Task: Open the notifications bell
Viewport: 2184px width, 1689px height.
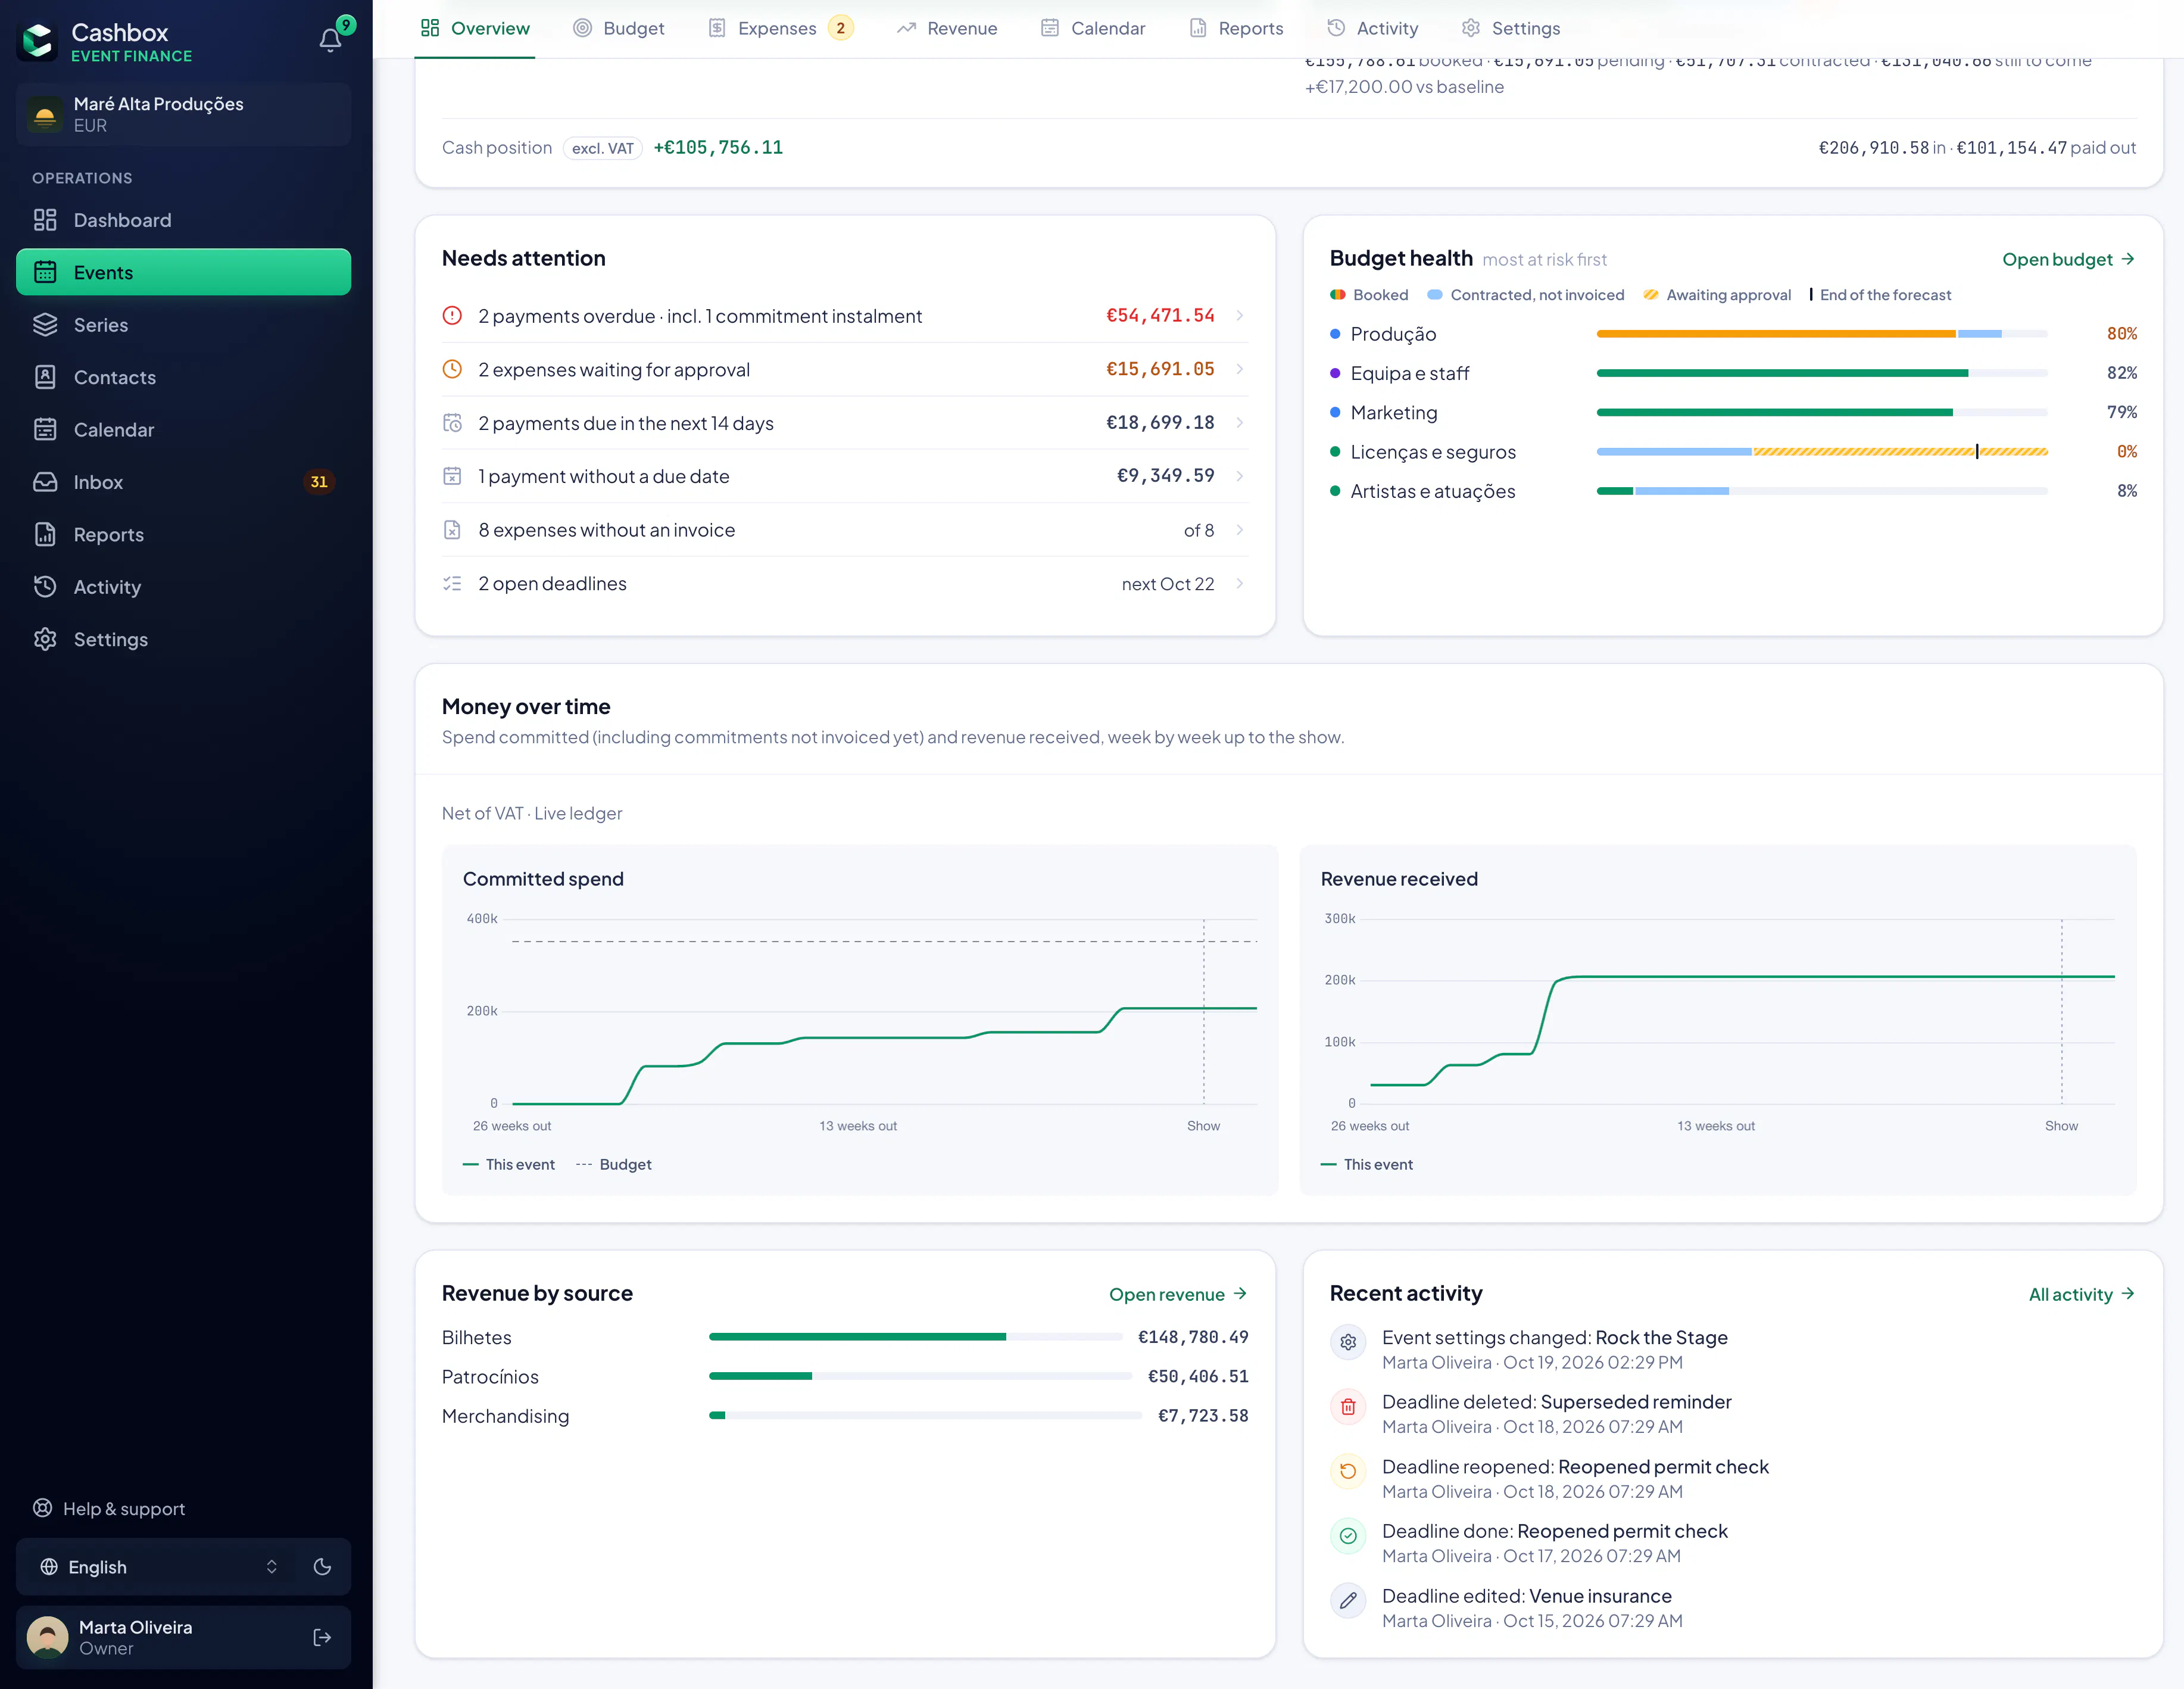Action: (x=331, y=40)
